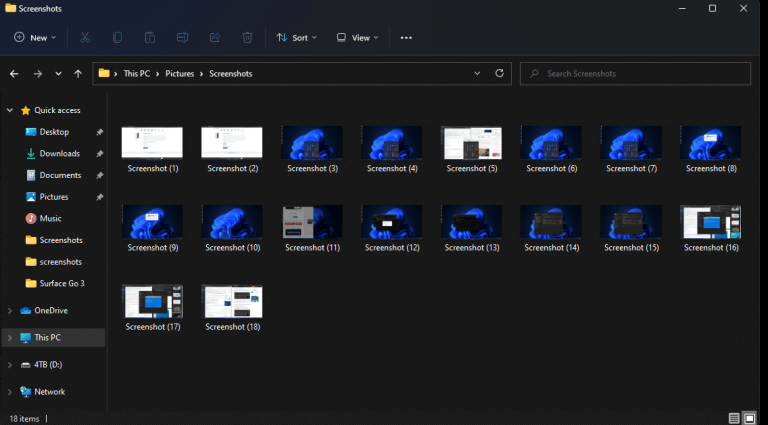Open recent locations chevron next to arrows
The image size is (768, 425).
pos(58,74)
